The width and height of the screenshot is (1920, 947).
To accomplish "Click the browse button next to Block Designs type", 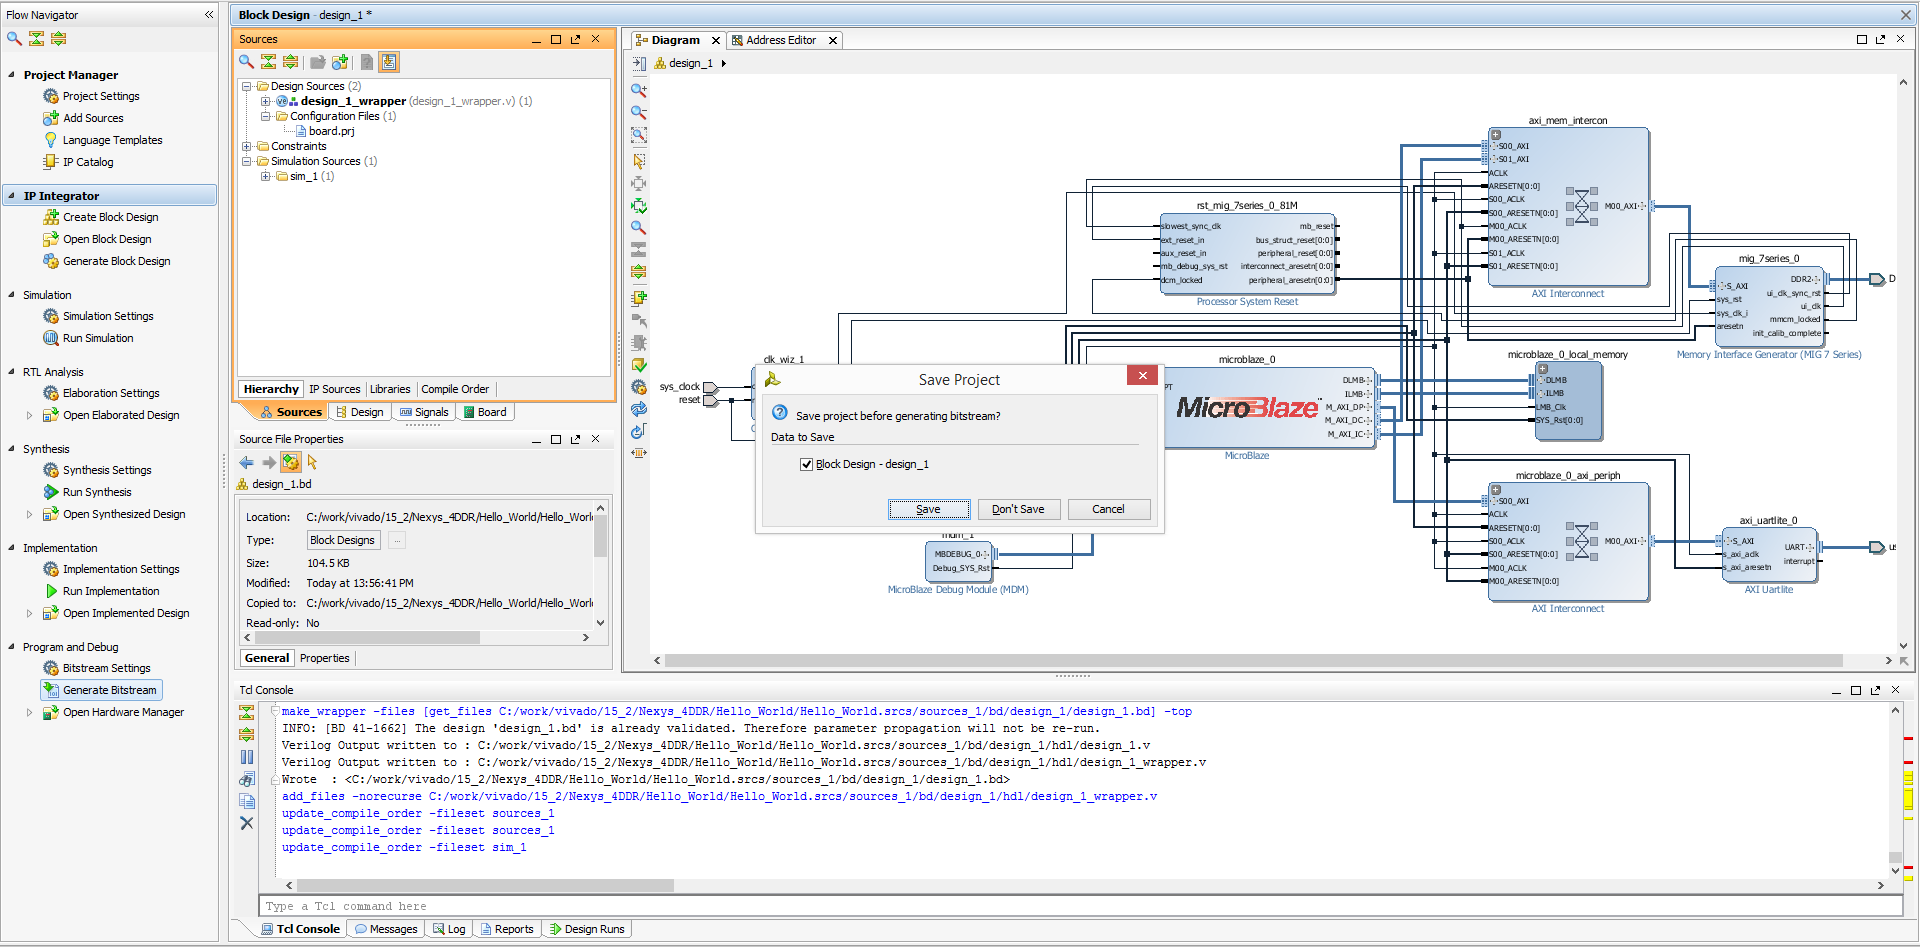I will pyautogui.click(x=397, y=540).
